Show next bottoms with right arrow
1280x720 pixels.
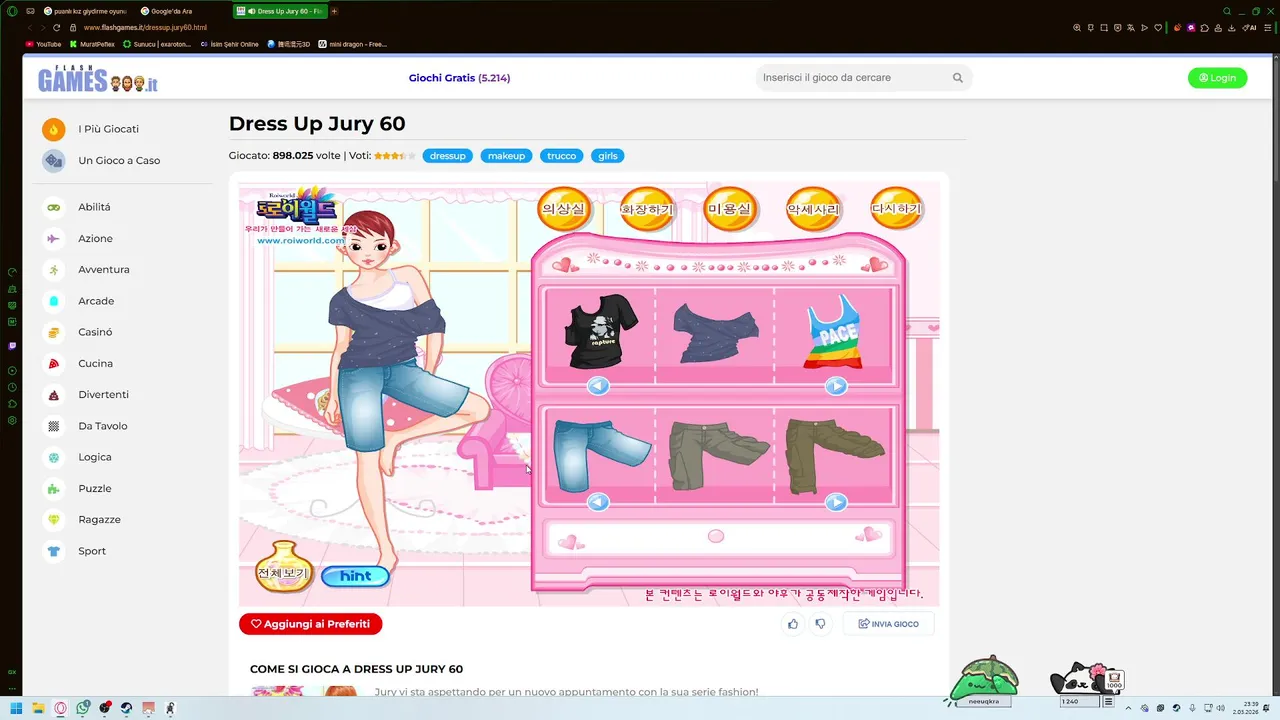pos(836,502)
